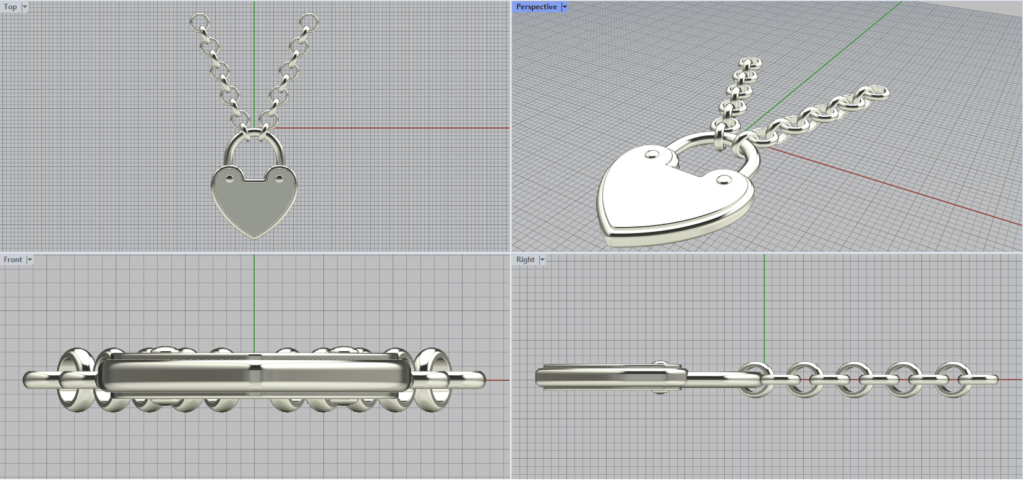
Task: Pick the right rivet on Perspective heart
Action: click(x=724, y=180)
